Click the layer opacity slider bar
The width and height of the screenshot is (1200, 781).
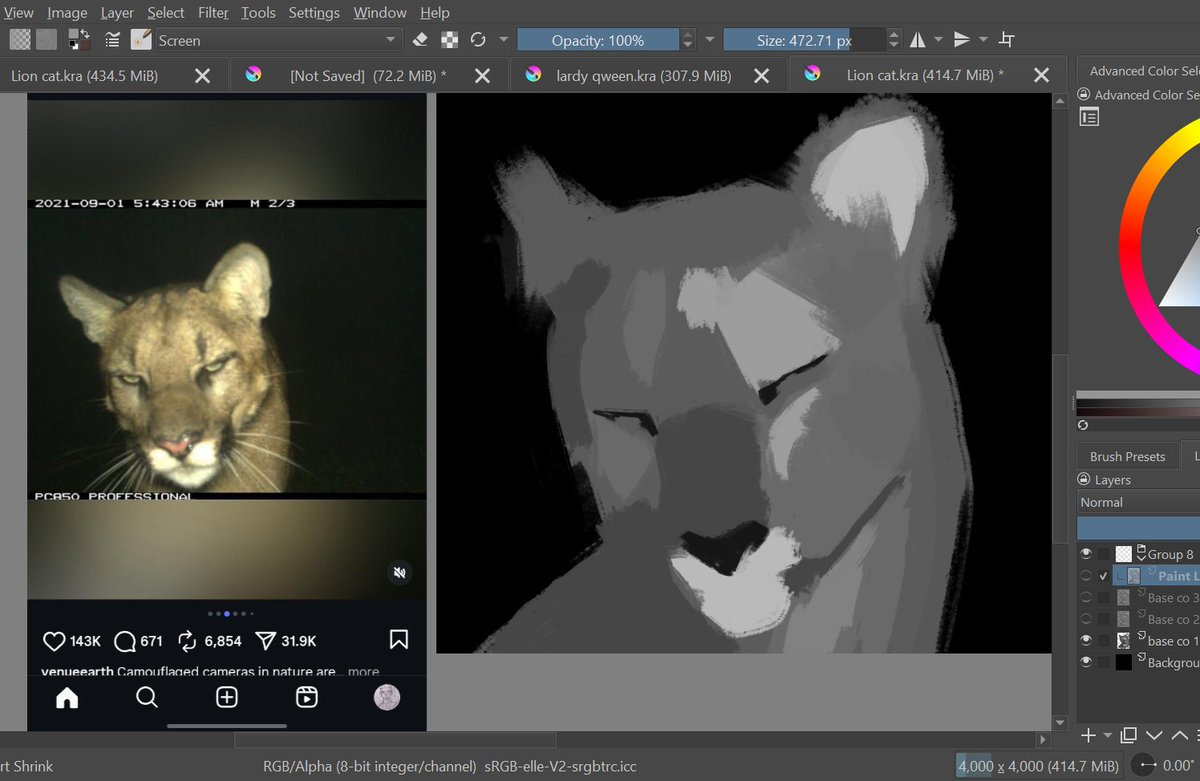1138,527
